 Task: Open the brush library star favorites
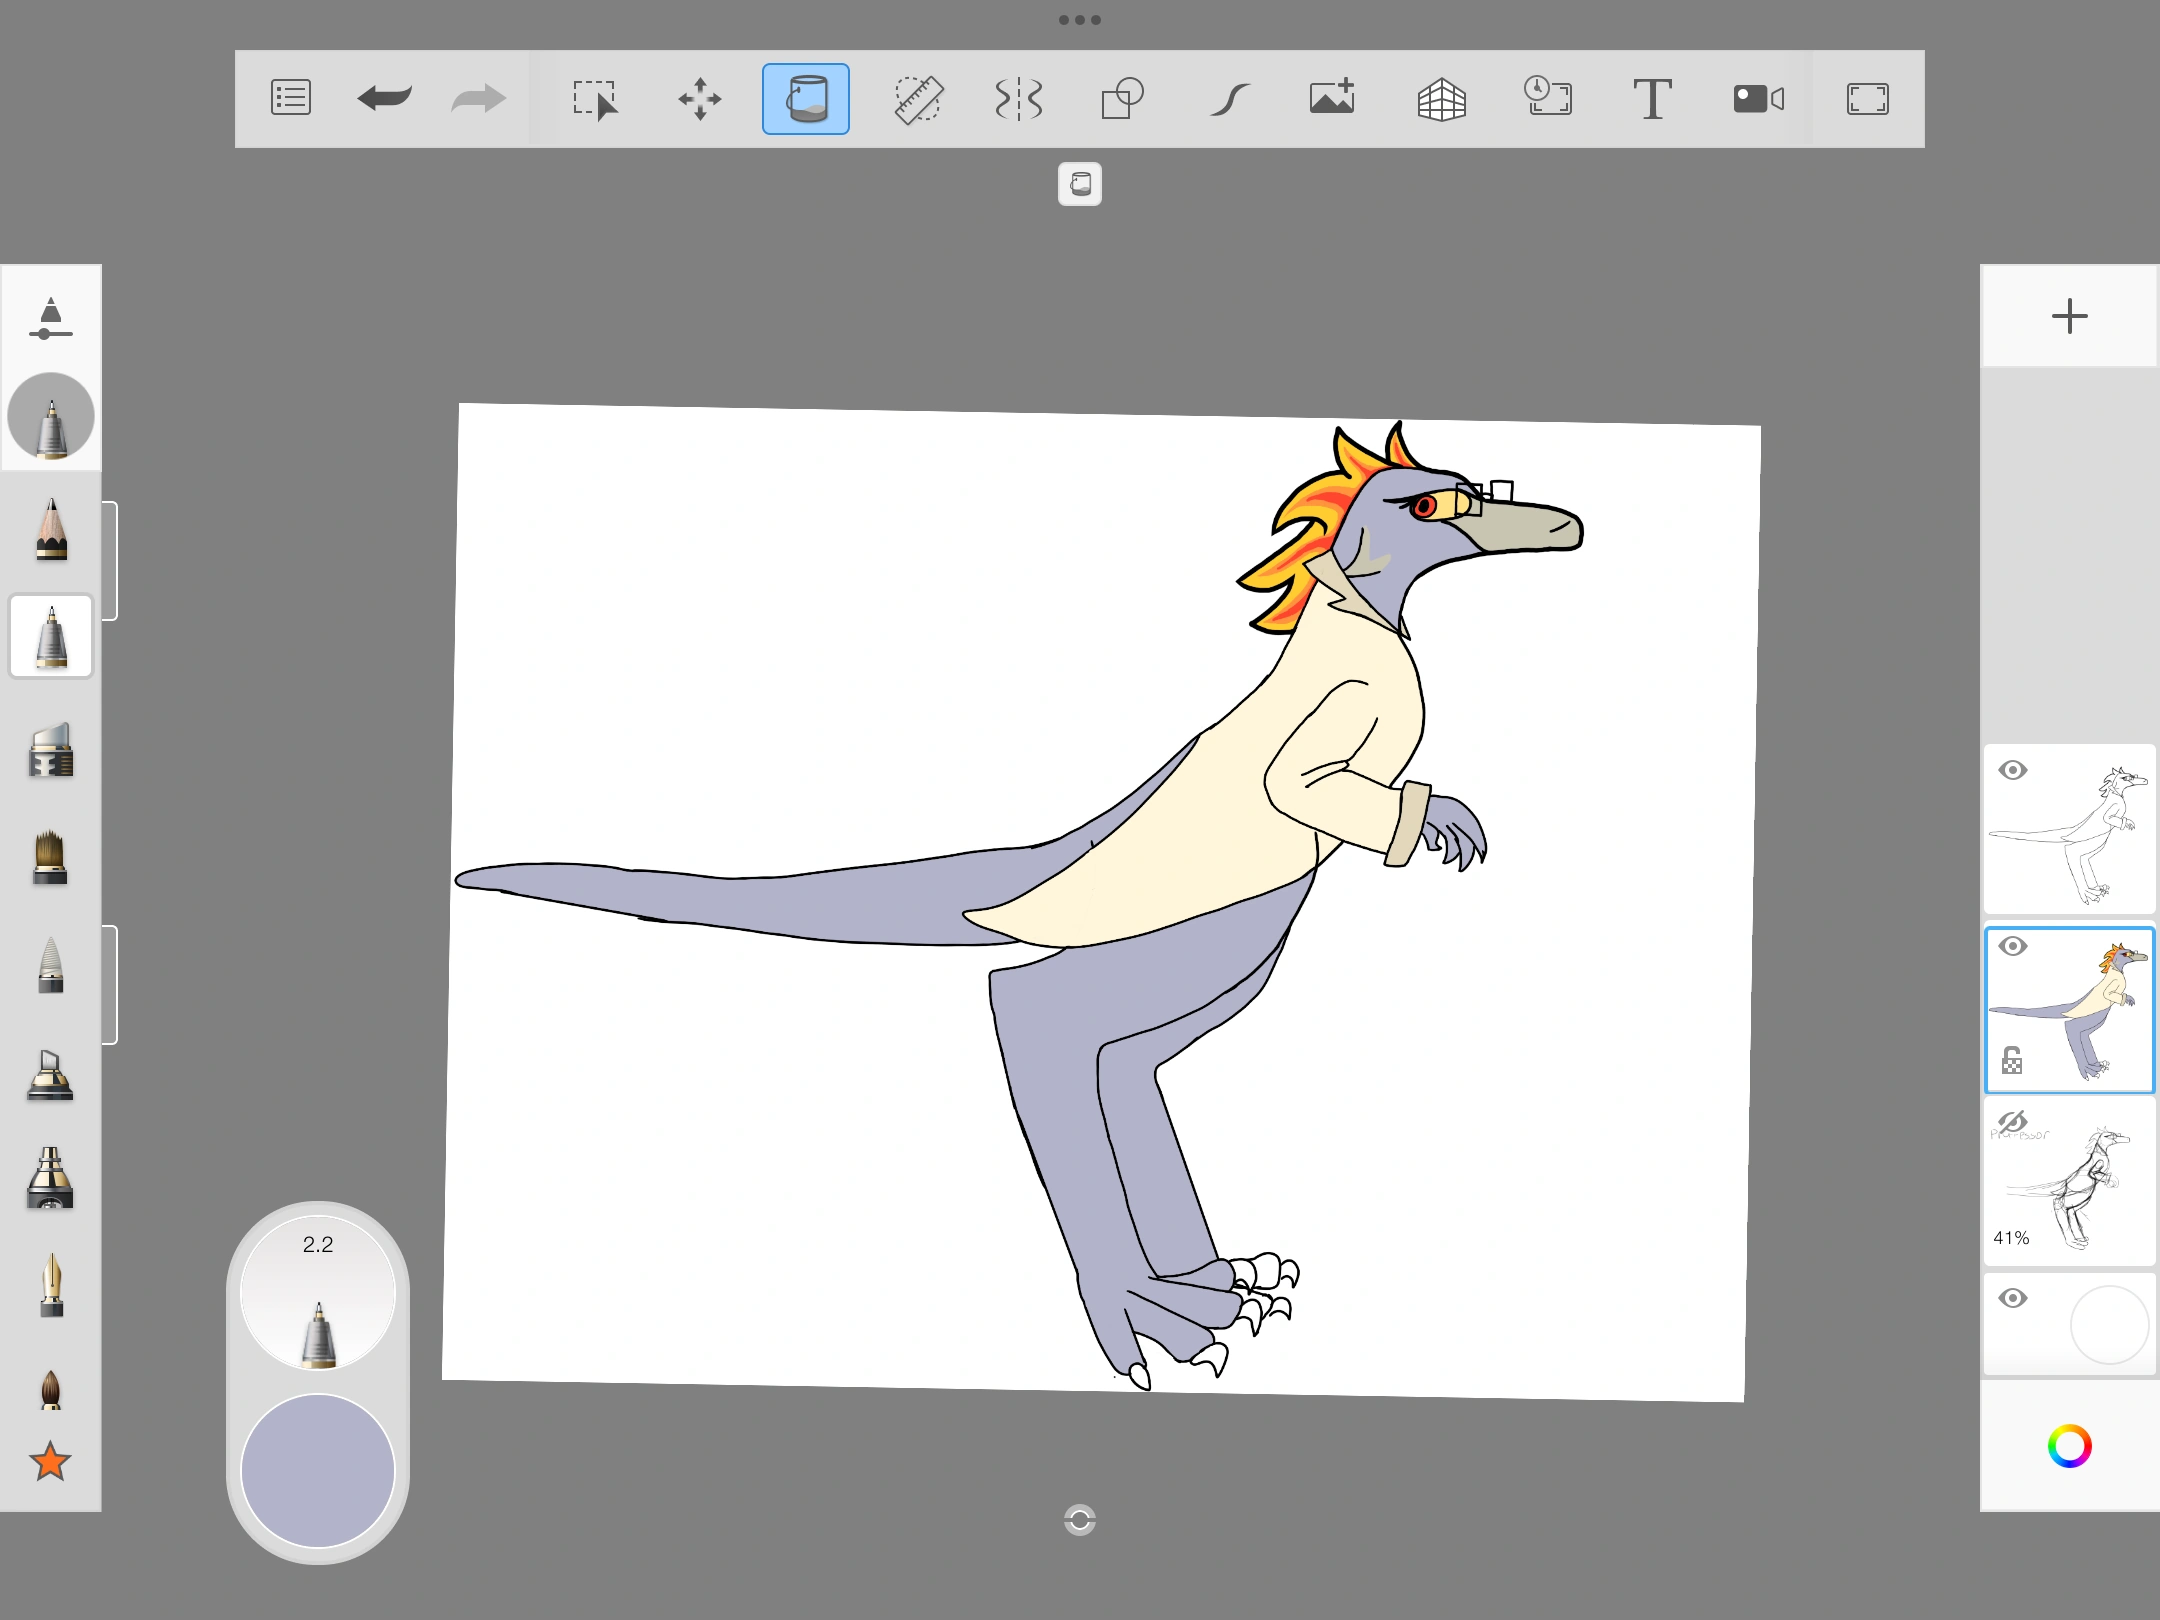50,1462
